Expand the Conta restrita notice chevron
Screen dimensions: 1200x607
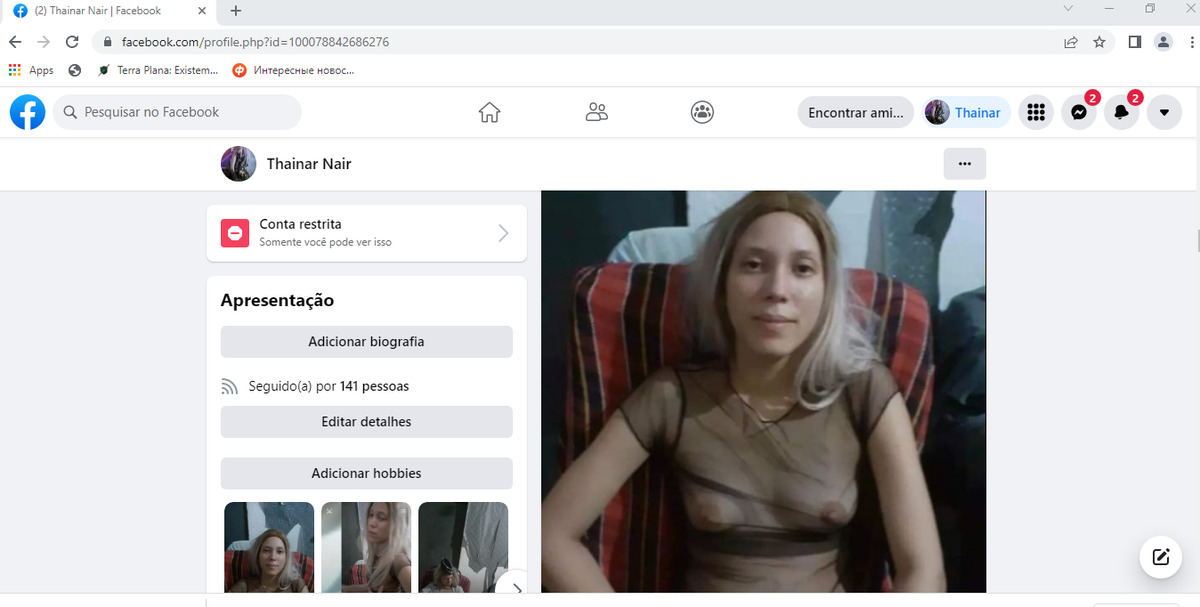tap(503, 233)
